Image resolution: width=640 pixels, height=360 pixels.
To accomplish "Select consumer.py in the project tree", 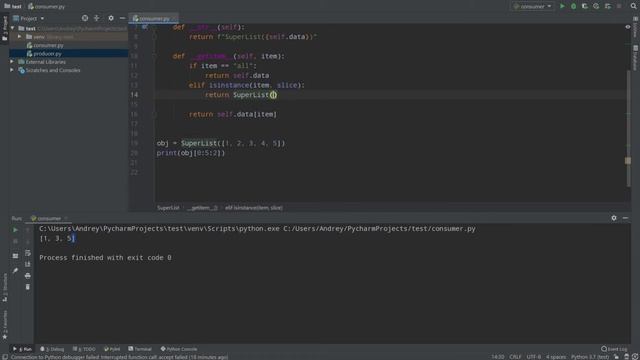I will pos(48,45).
